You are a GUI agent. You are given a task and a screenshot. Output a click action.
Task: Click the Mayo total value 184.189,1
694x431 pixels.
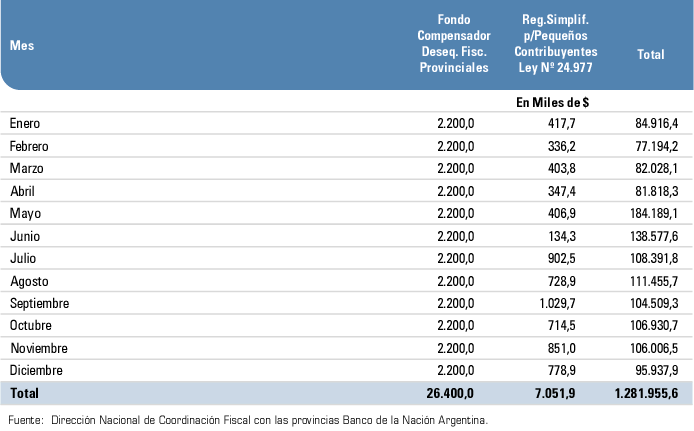tap(653, 213)
